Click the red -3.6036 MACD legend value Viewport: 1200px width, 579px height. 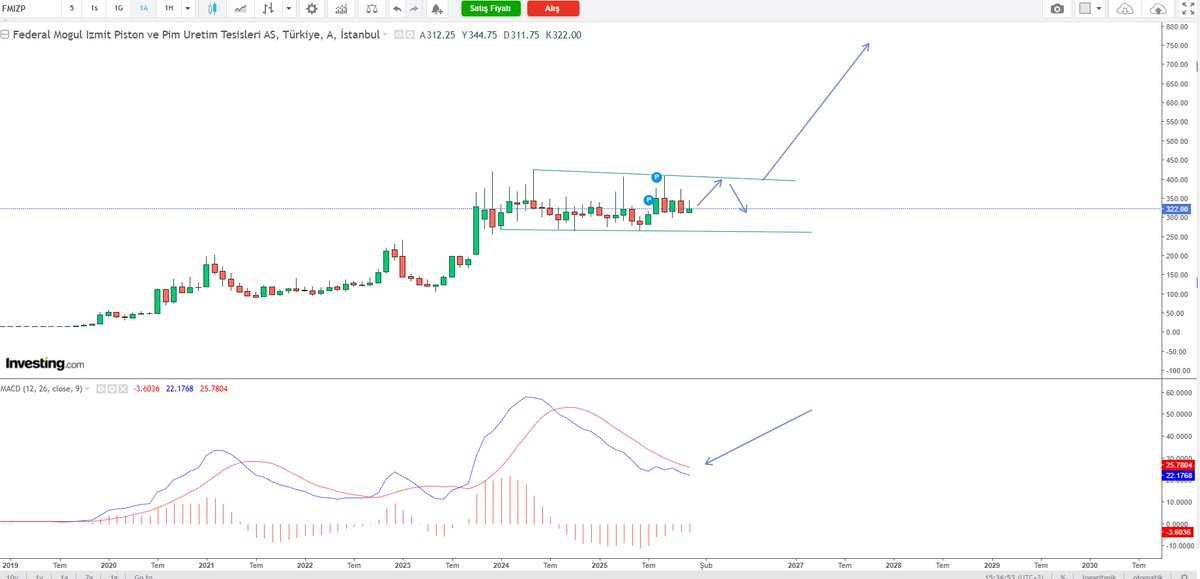(x=146, y=389)
